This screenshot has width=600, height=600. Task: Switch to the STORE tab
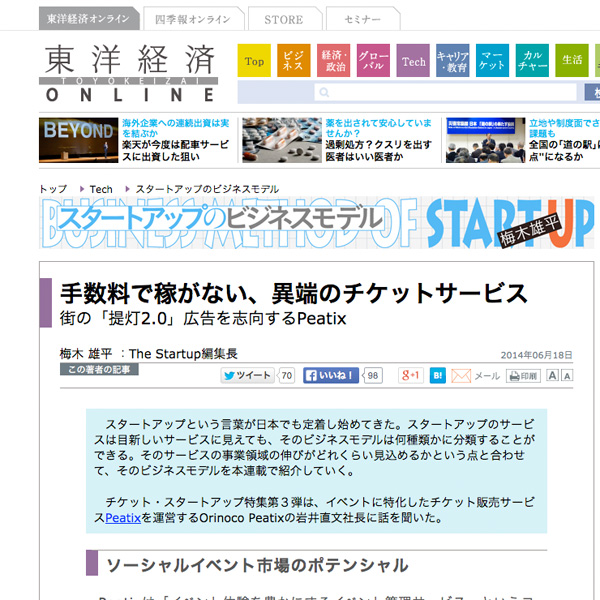pyautogui.click(x=283, y=19)
